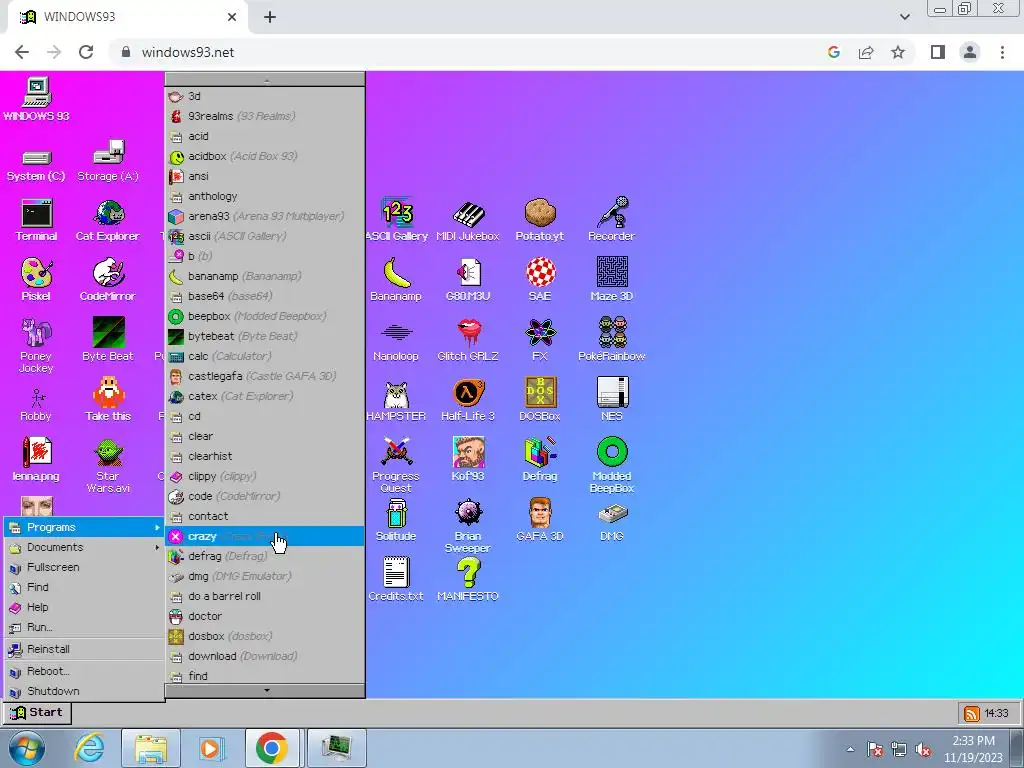Launch Modded BeepBox desktop icon
Viewport: 1024px width, 768px height.
(x=612, y=465)
